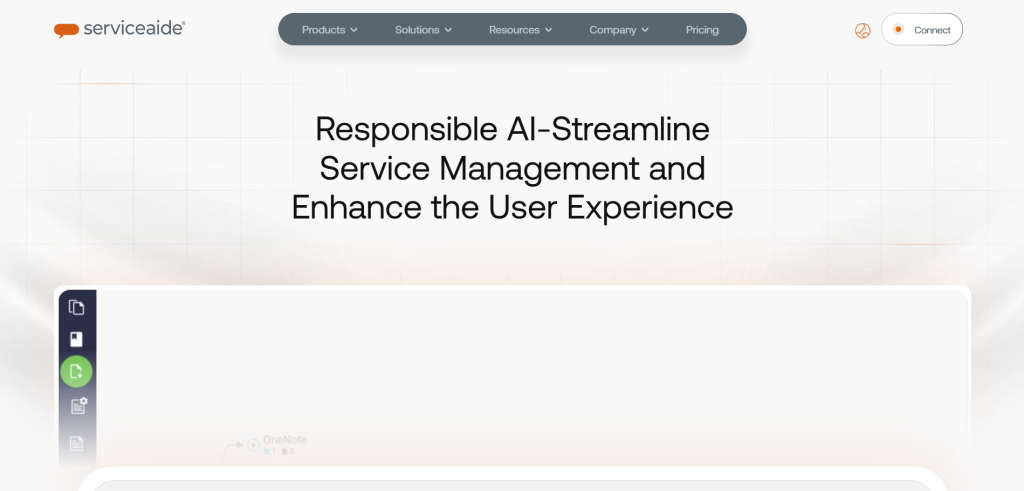Click the copy documents icon in sidebar
The height and width of the screenshot is (491, 1024).
click(x=77, y=307)
